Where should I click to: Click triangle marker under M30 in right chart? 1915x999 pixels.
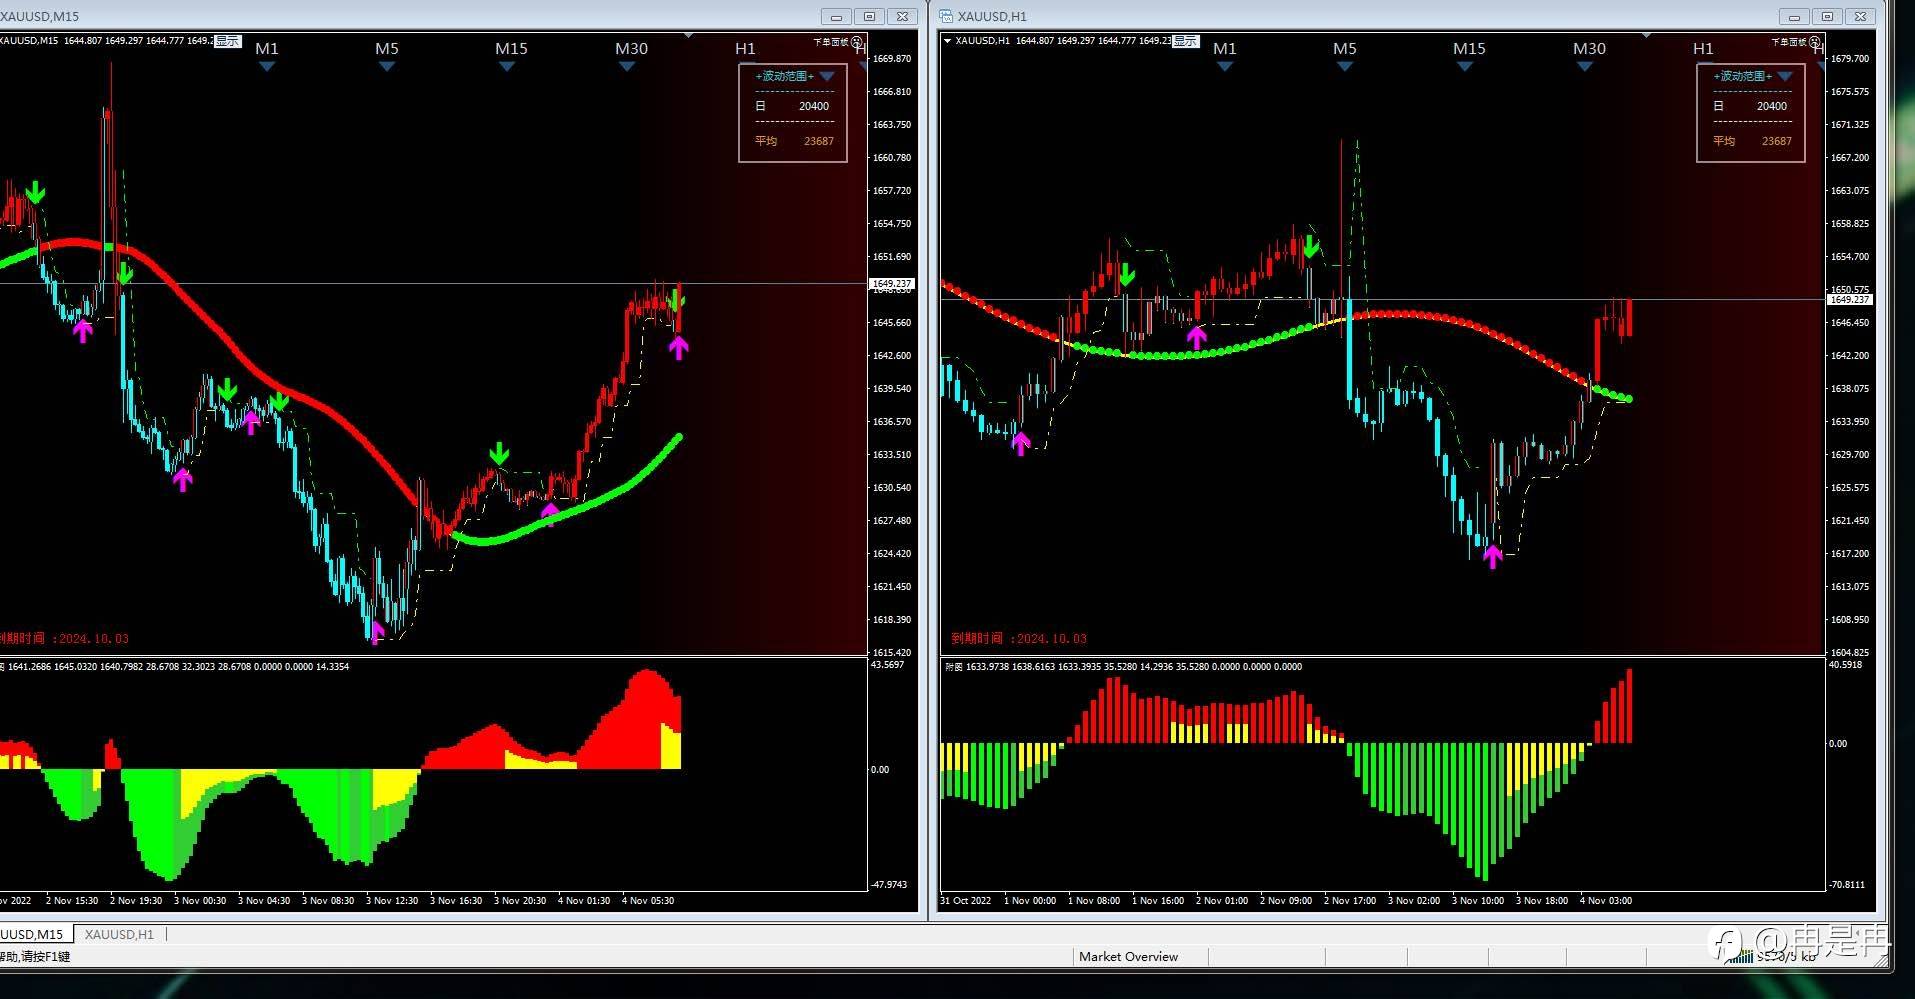click(x=1584, y=67)
